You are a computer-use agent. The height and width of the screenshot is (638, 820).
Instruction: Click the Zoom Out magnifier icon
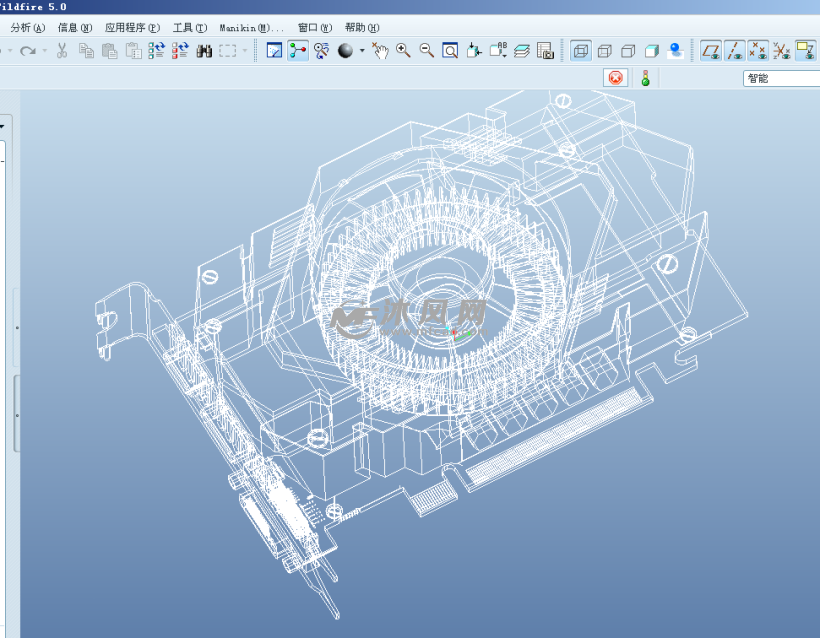point(426,50)
